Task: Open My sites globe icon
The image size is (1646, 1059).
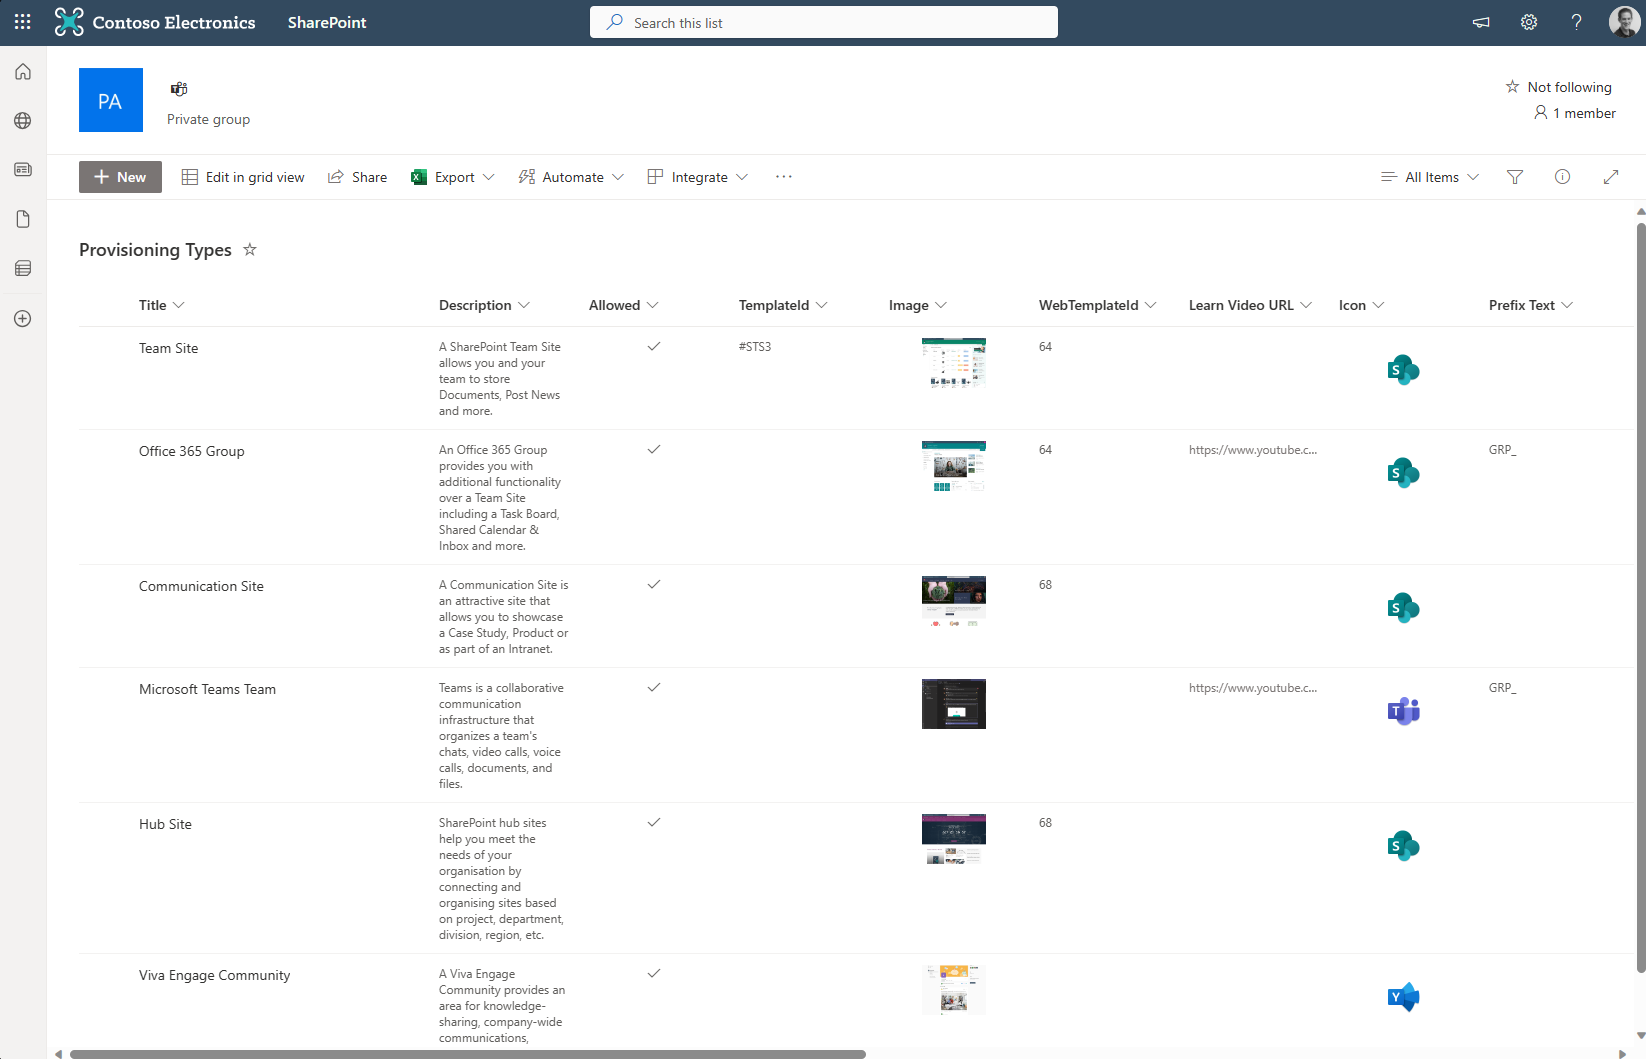Action: point(23,121)
